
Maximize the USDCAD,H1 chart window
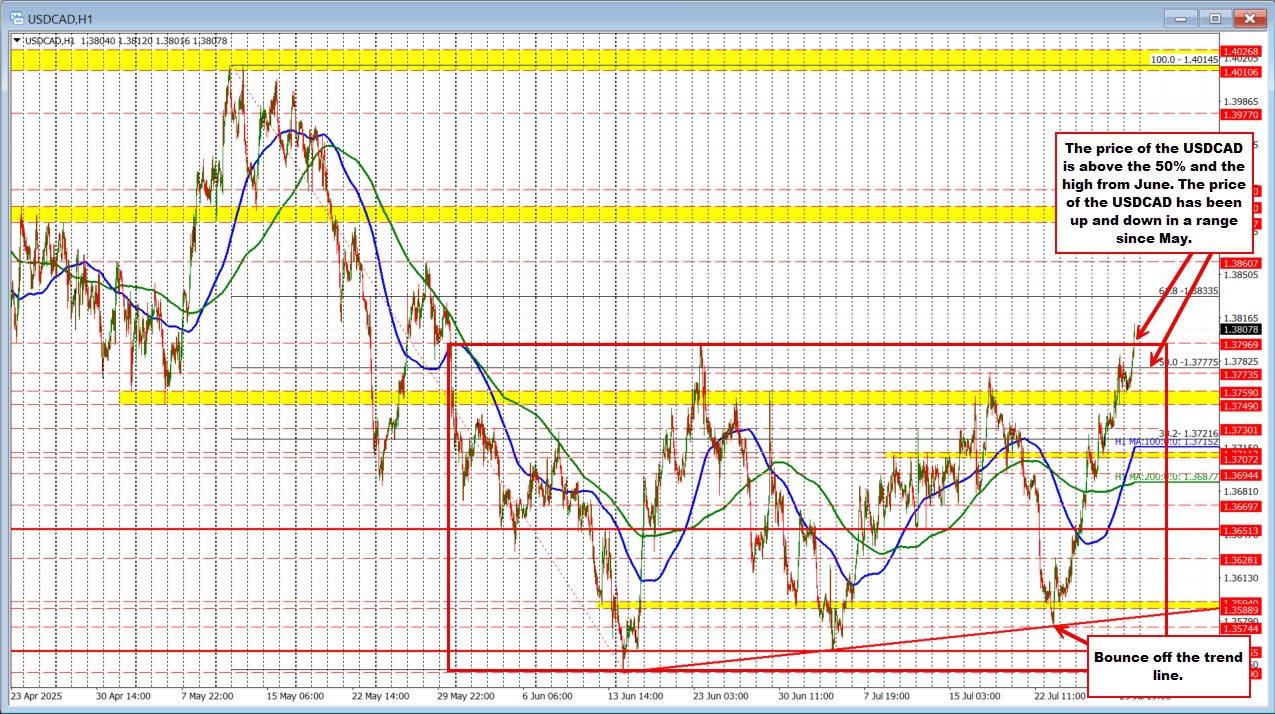pos(1215,17)
